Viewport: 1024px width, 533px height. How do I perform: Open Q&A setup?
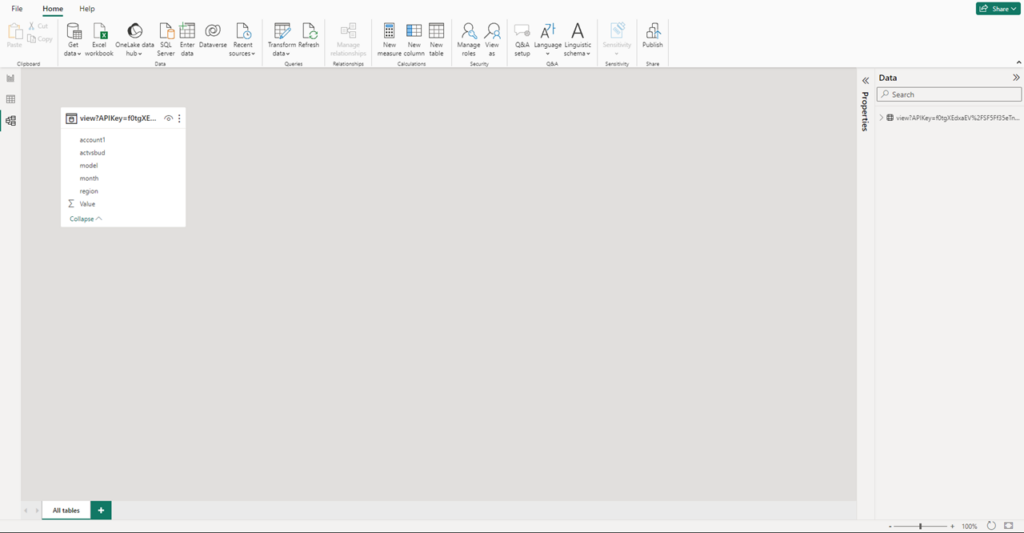pyautogui.click(x=522, y=40)
